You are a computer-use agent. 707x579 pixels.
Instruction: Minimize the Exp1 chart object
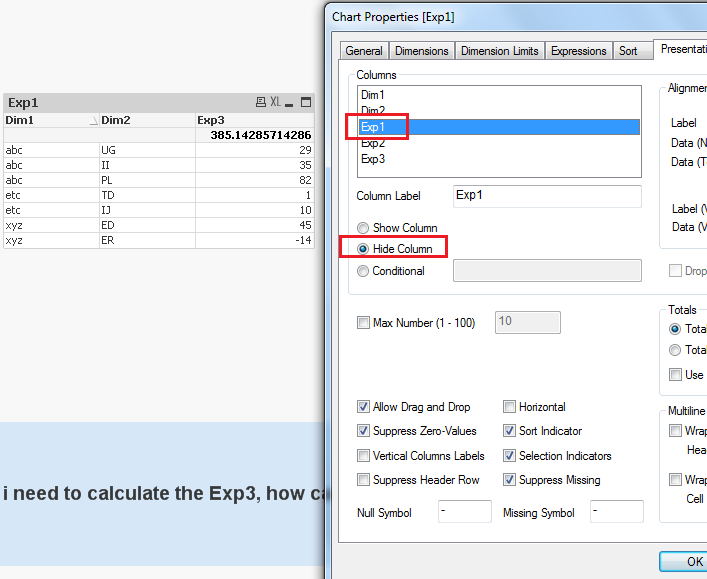290,102
